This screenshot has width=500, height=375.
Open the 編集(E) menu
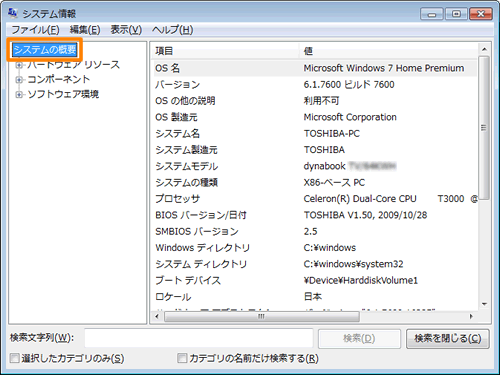(85, 30)
